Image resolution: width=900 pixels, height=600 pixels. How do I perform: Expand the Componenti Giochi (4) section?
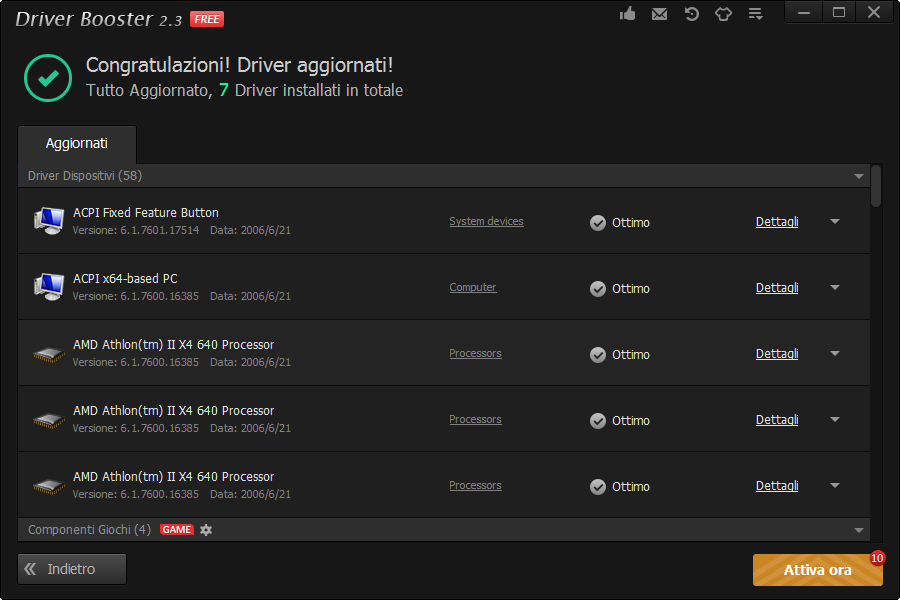coord(858,530)
